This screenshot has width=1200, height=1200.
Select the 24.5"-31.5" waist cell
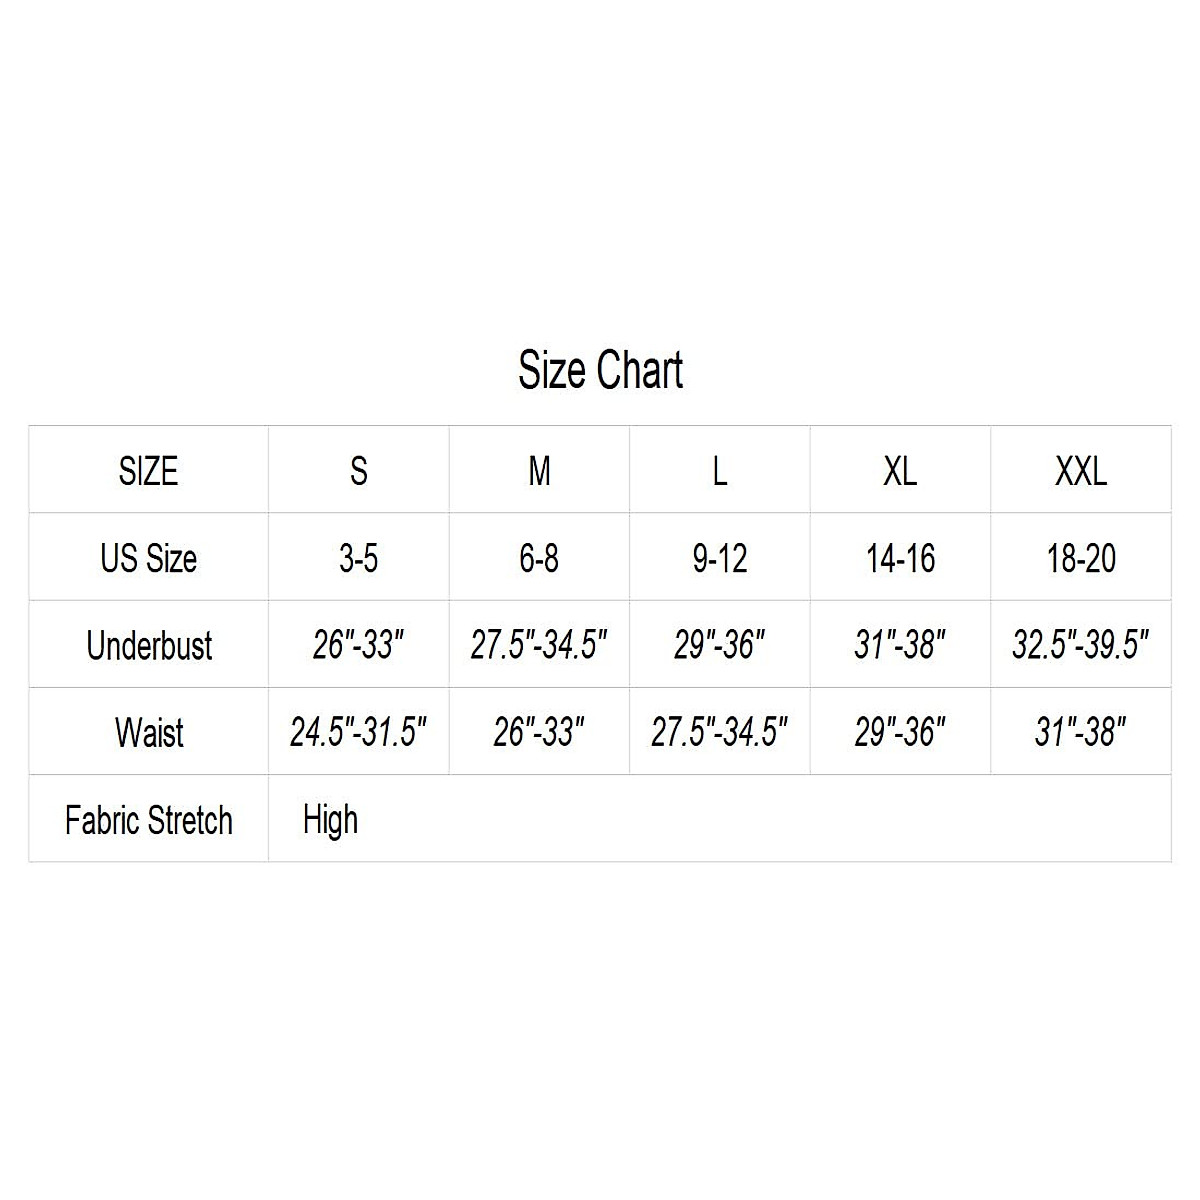click(358, 732)
